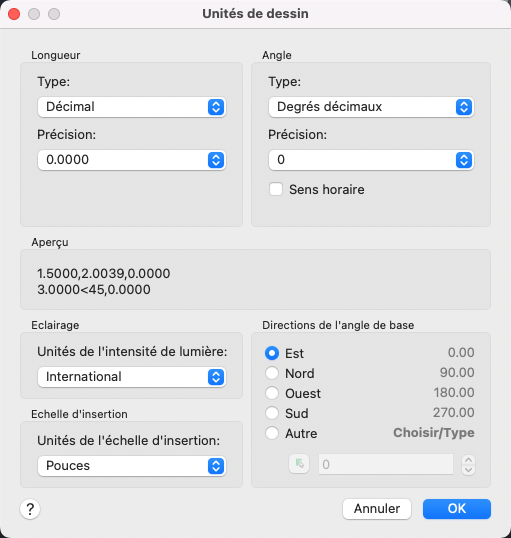Click the blue arrows on International dropdown
The height and width of the screenshot is (538, 511).
pyautogui.click(x=216, y=377)
